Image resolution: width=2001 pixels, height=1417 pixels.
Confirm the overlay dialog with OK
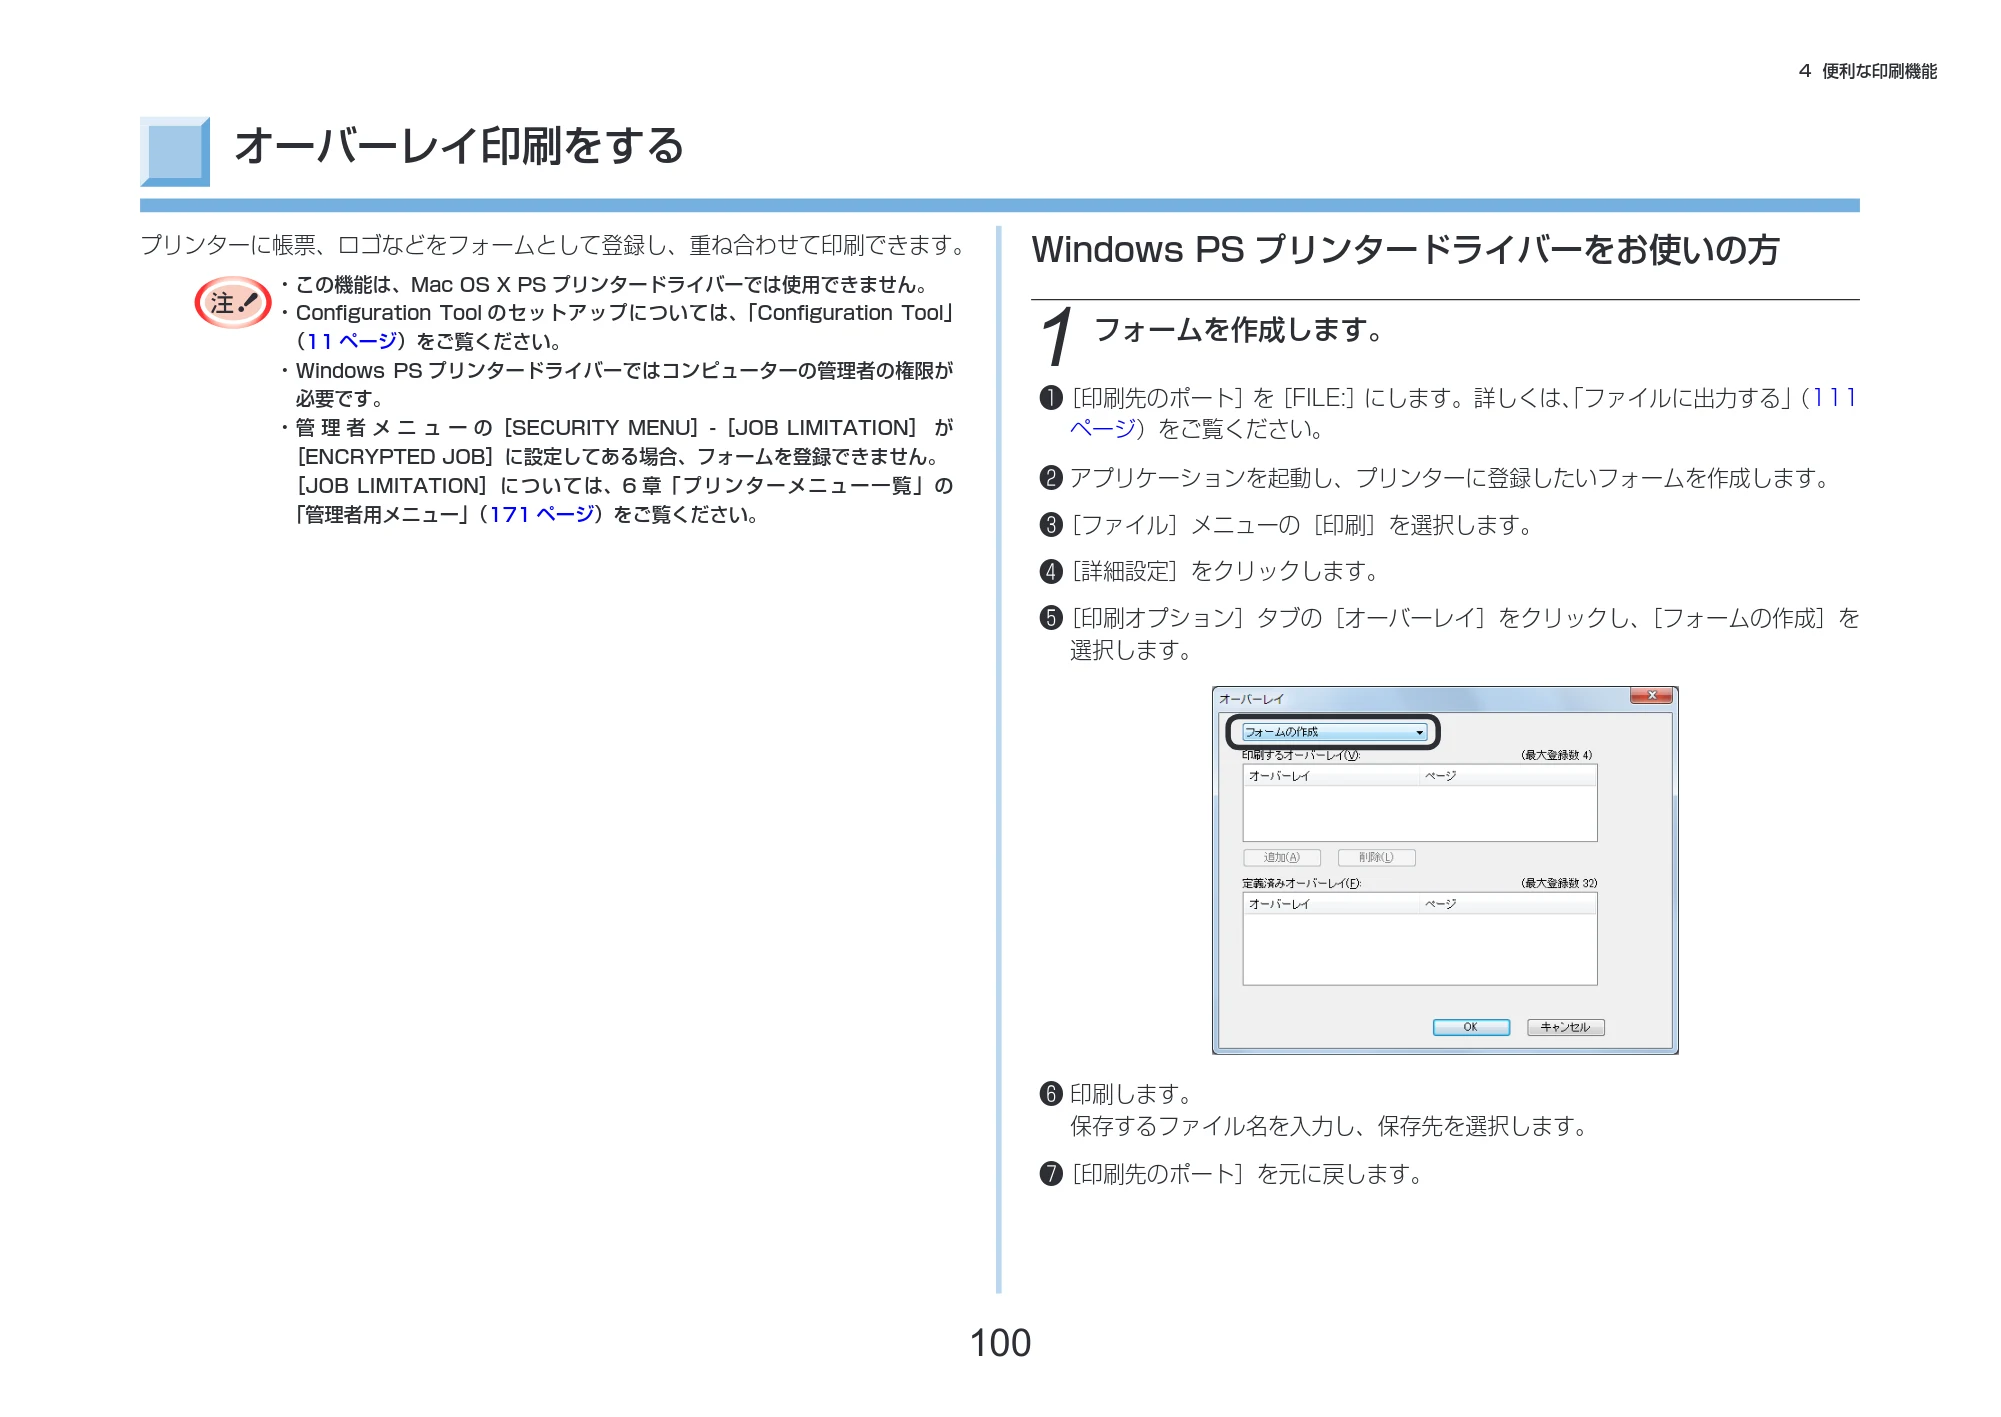(1470, 1027)
